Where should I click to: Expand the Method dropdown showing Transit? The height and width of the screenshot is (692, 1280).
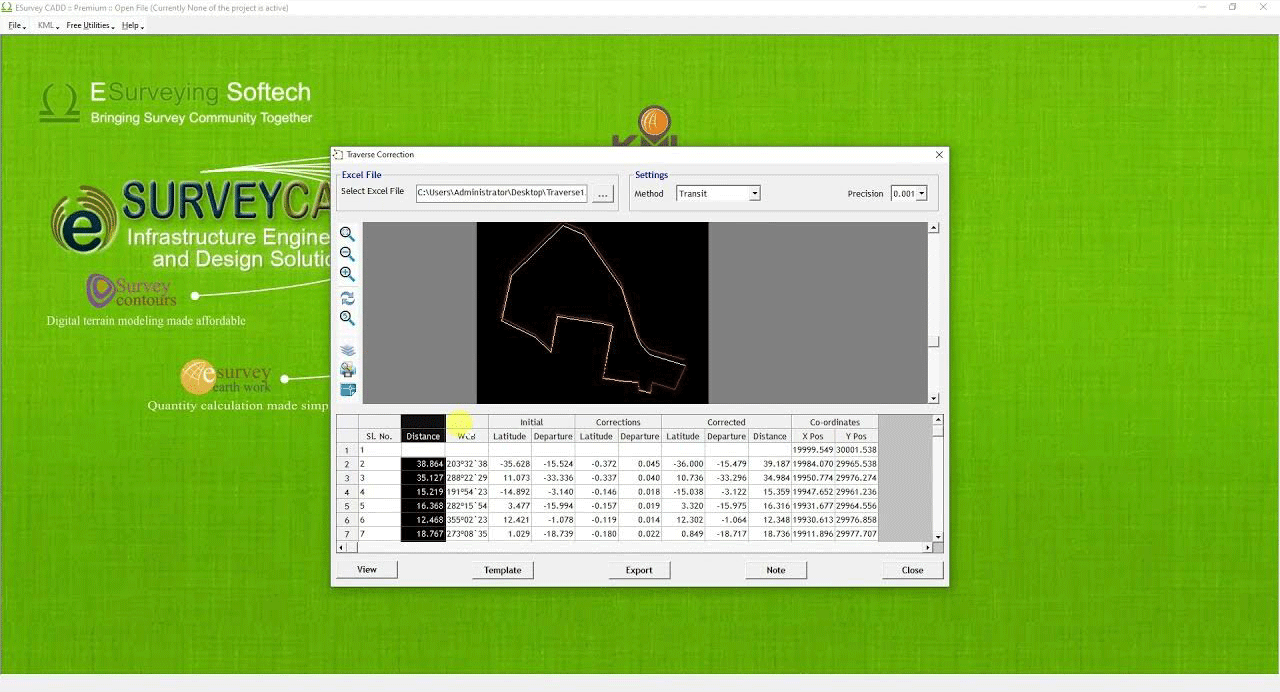(x=754, y=193)
